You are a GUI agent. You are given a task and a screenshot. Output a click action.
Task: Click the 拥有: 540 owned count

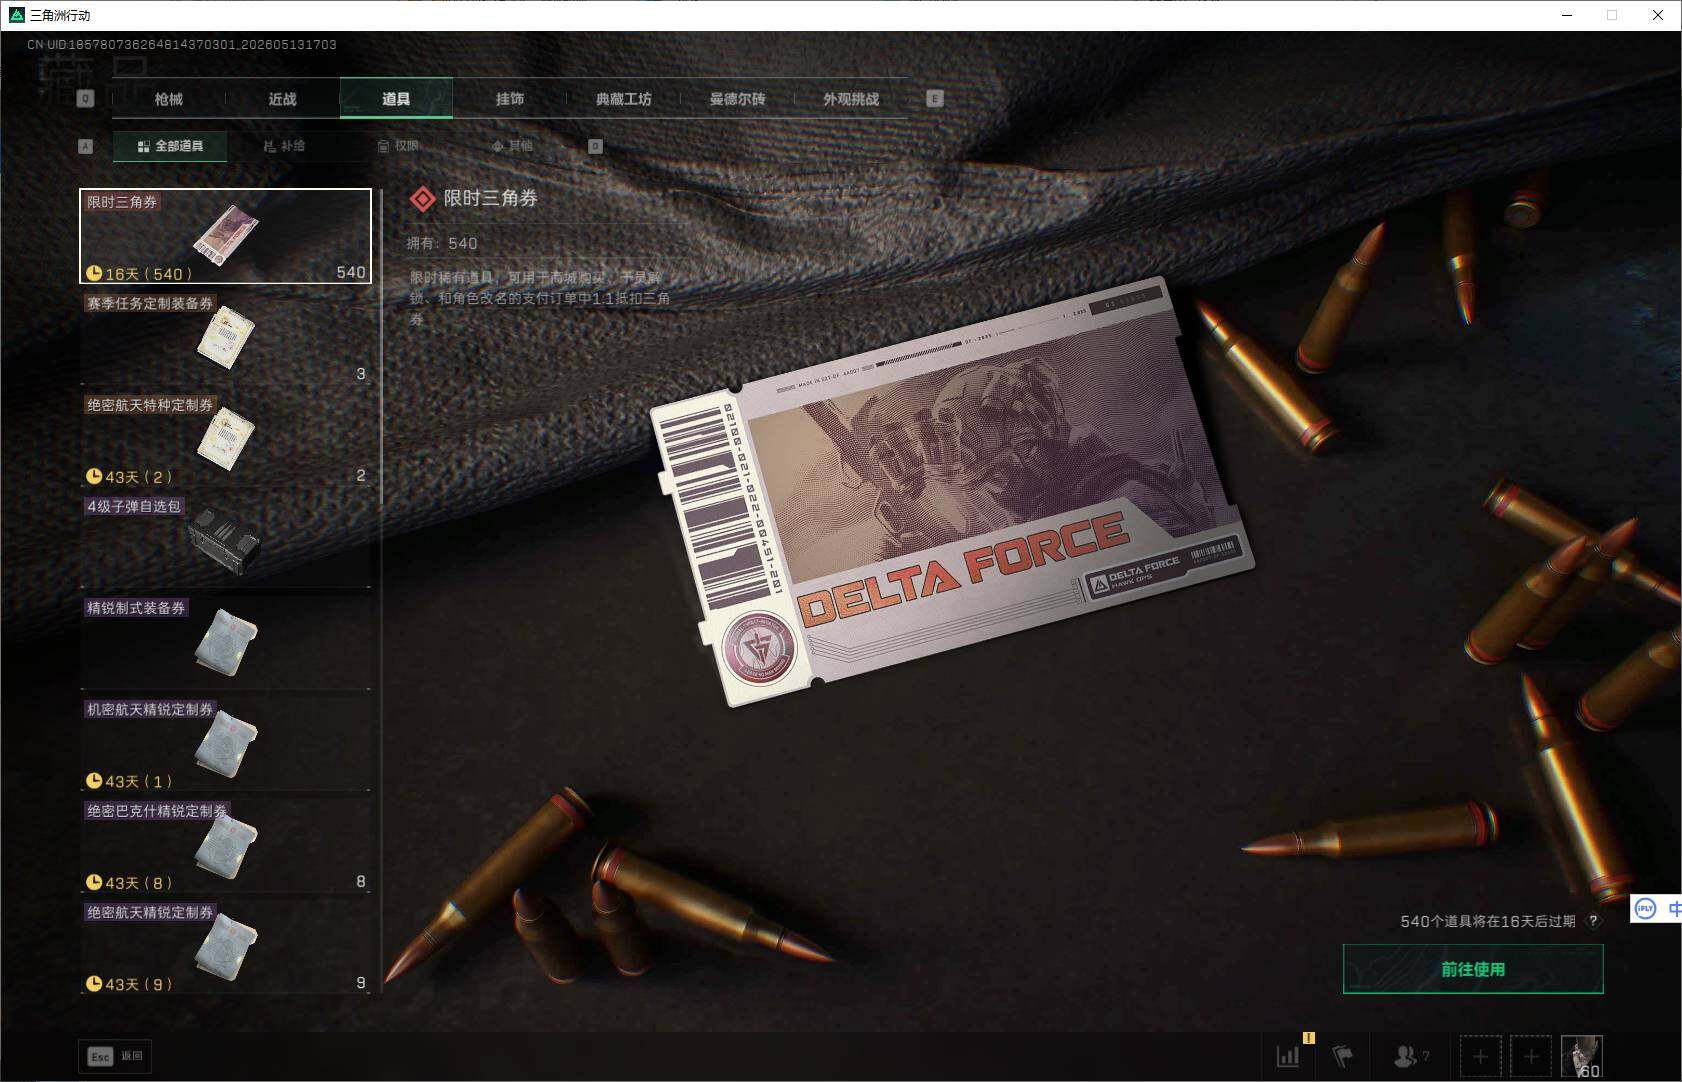pos(442,243)
